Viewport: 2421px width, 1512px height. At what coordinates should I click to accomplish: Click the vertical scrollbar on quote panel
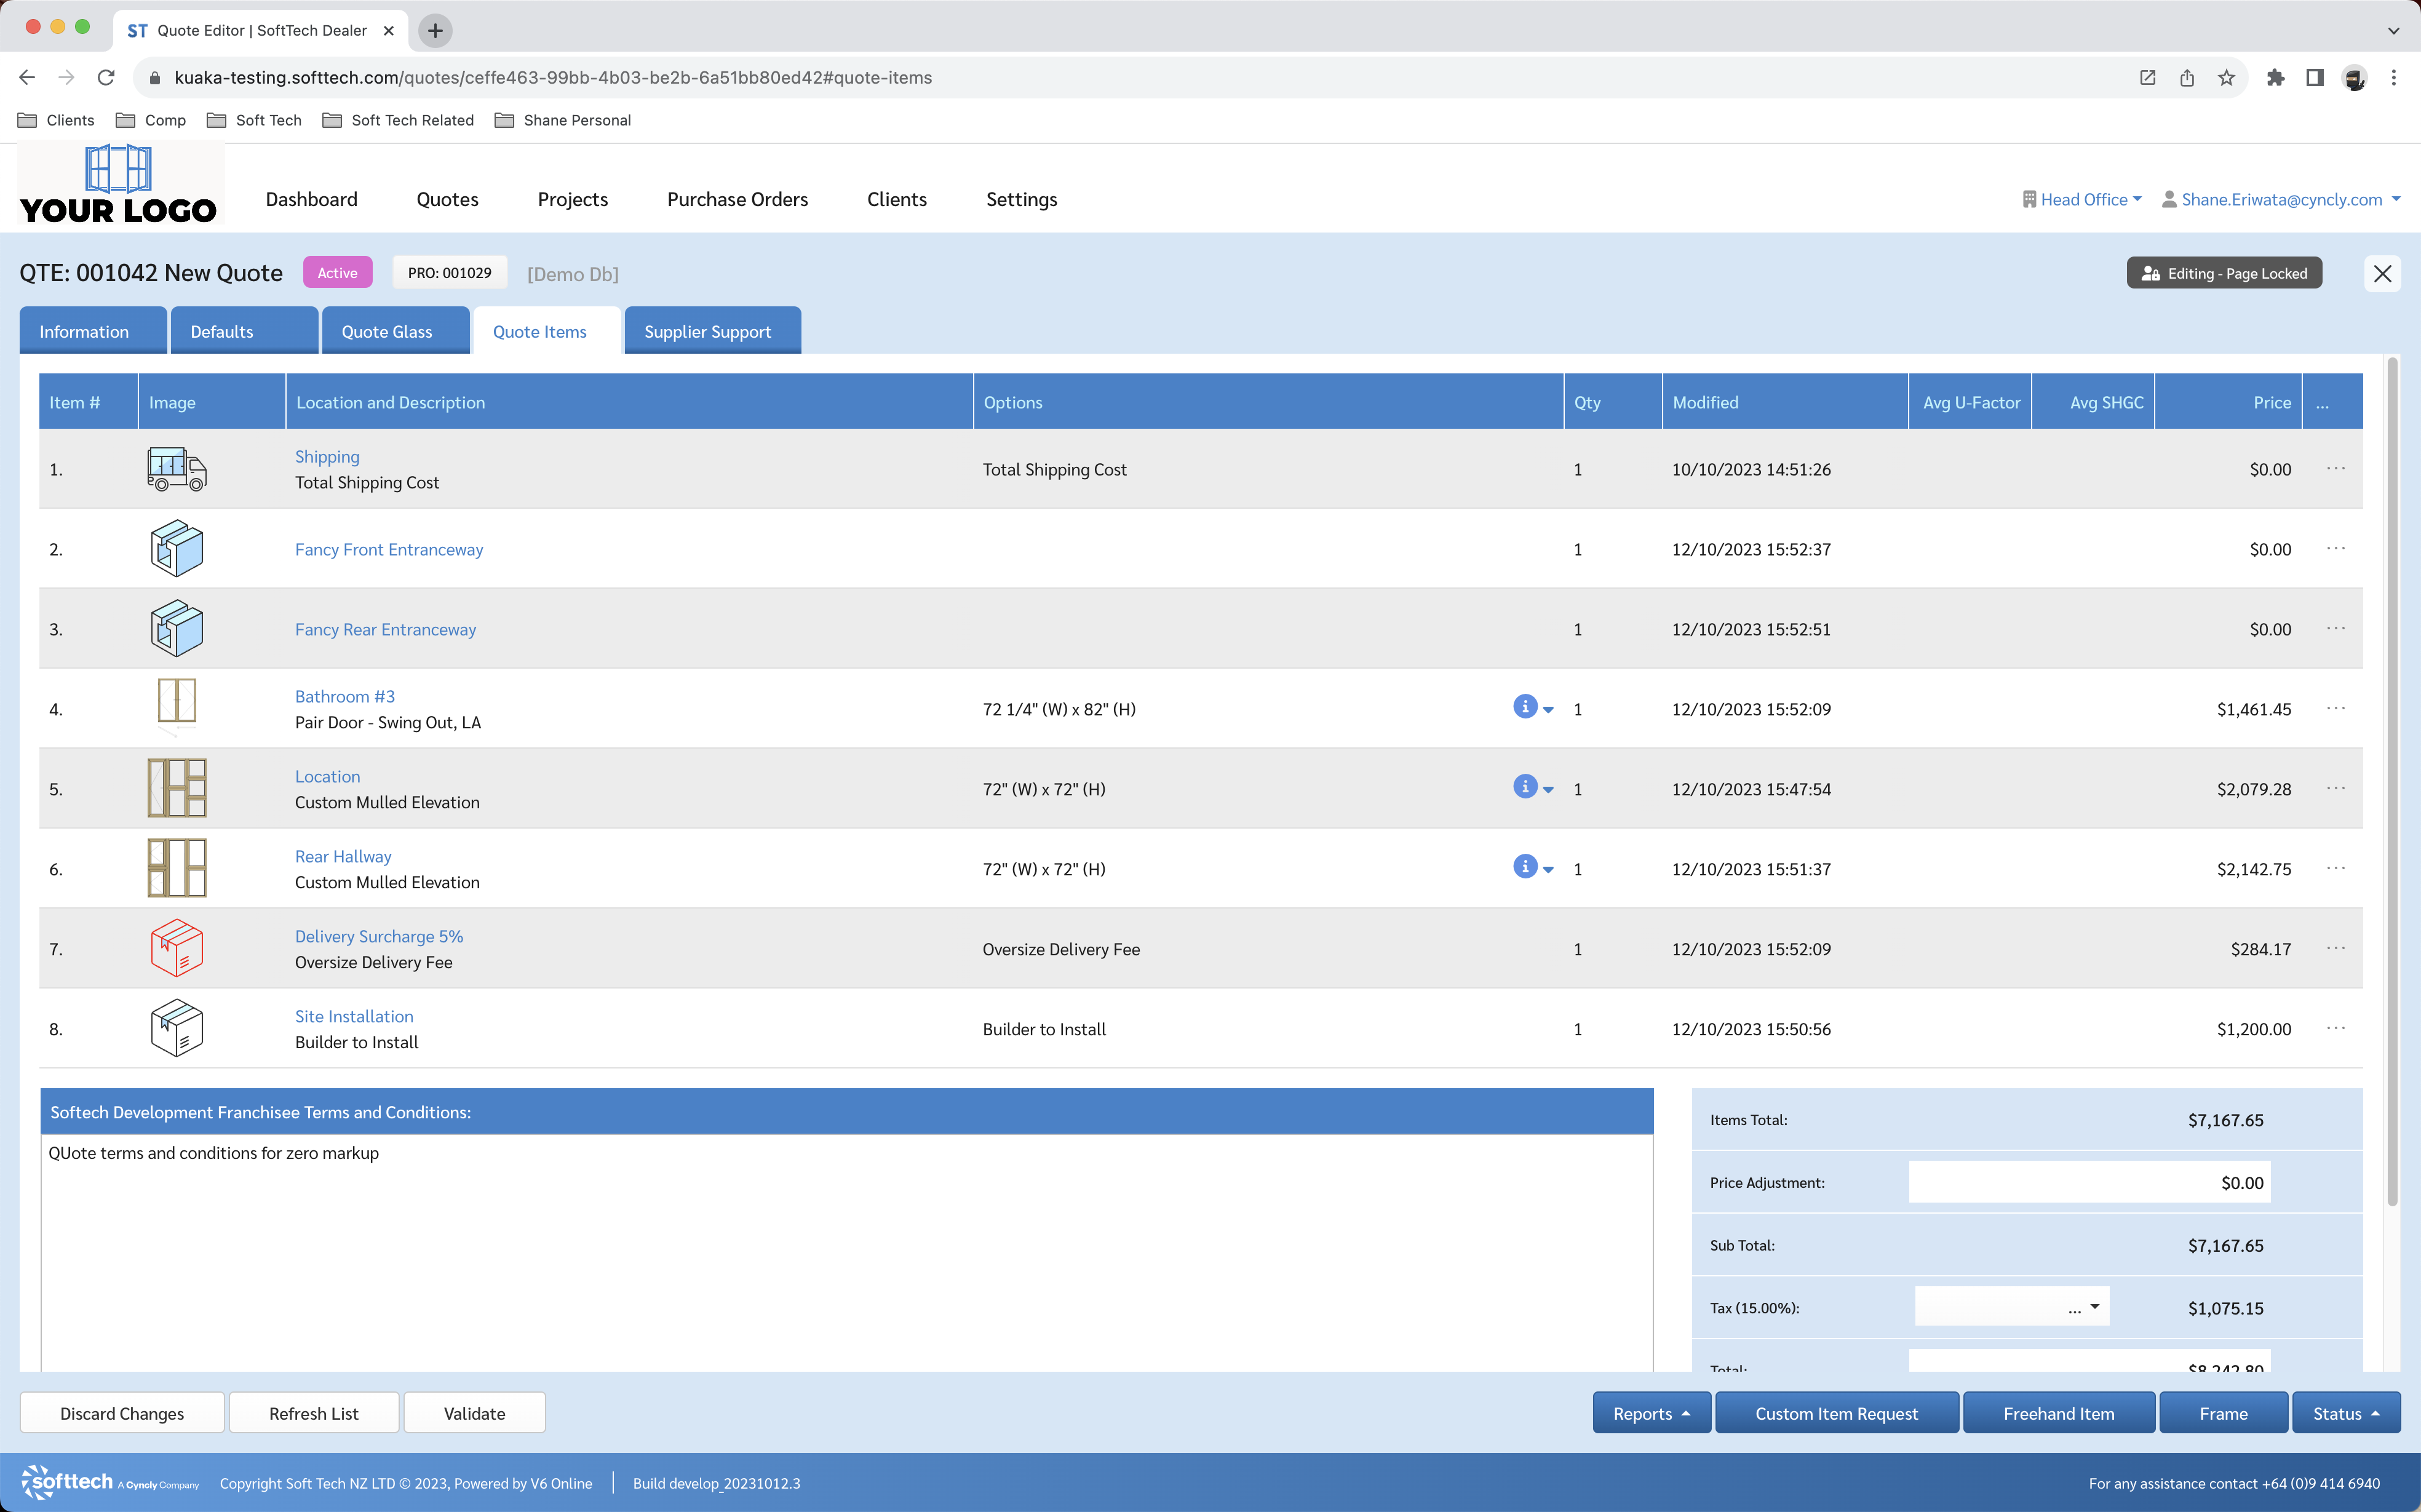(x=2392, y=780)
